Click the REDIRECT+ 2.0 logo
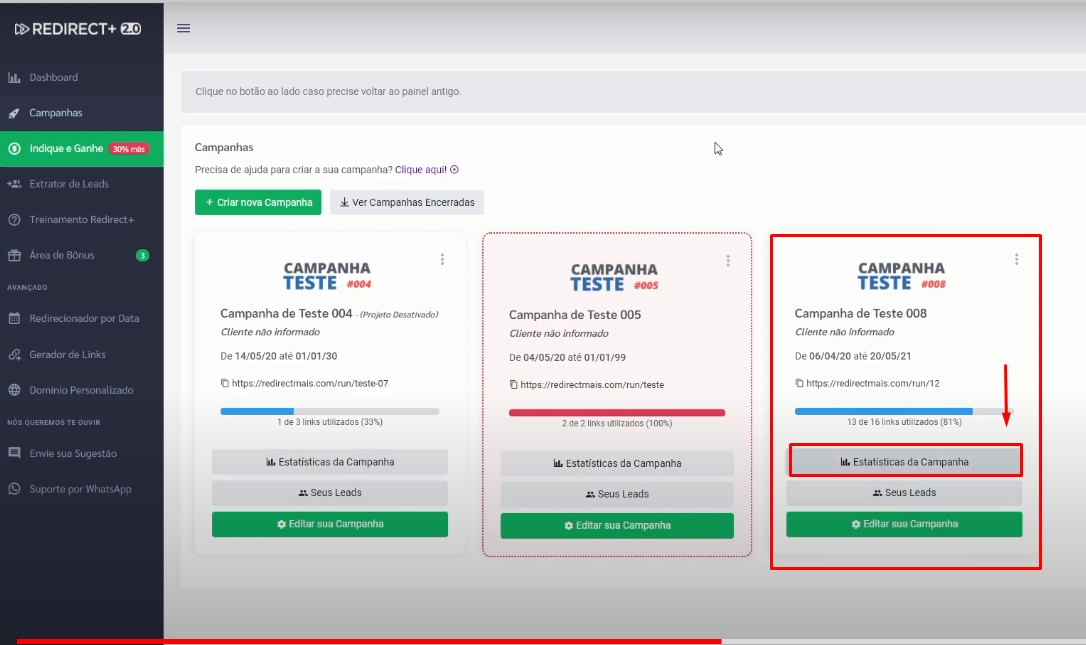Image resolution: width=1086 pixels, height=645 pixels. tap(78, 29)
